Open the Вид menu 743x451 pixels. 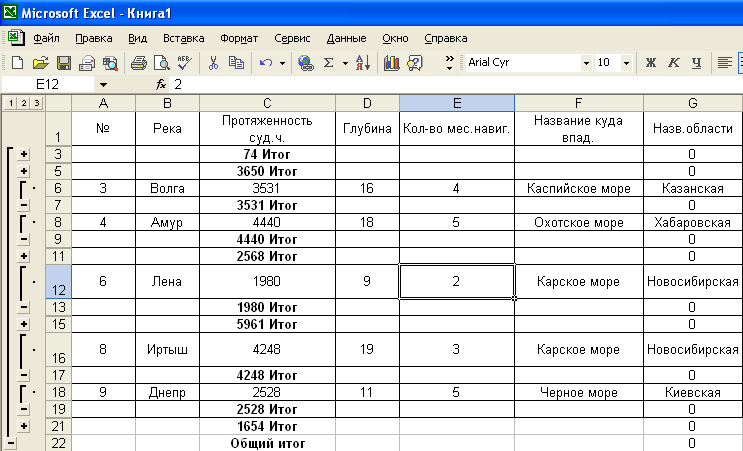click(x=137, y=38)
